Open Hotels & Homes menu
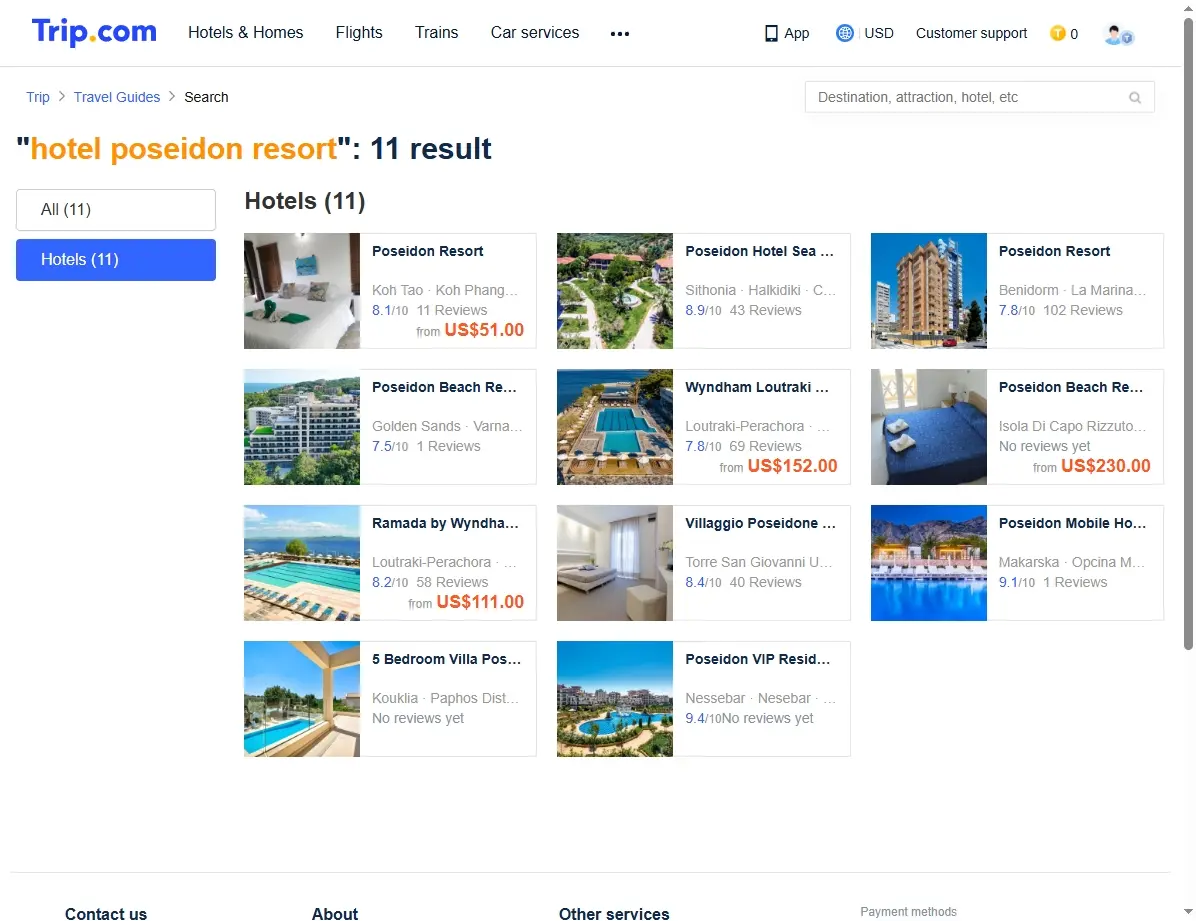The image size is (1196, 921). 246,32
